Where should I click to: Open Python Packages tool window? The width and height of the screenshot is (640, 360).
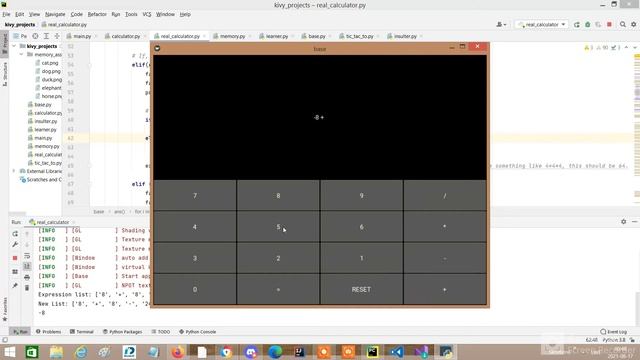tap(122, 332)
